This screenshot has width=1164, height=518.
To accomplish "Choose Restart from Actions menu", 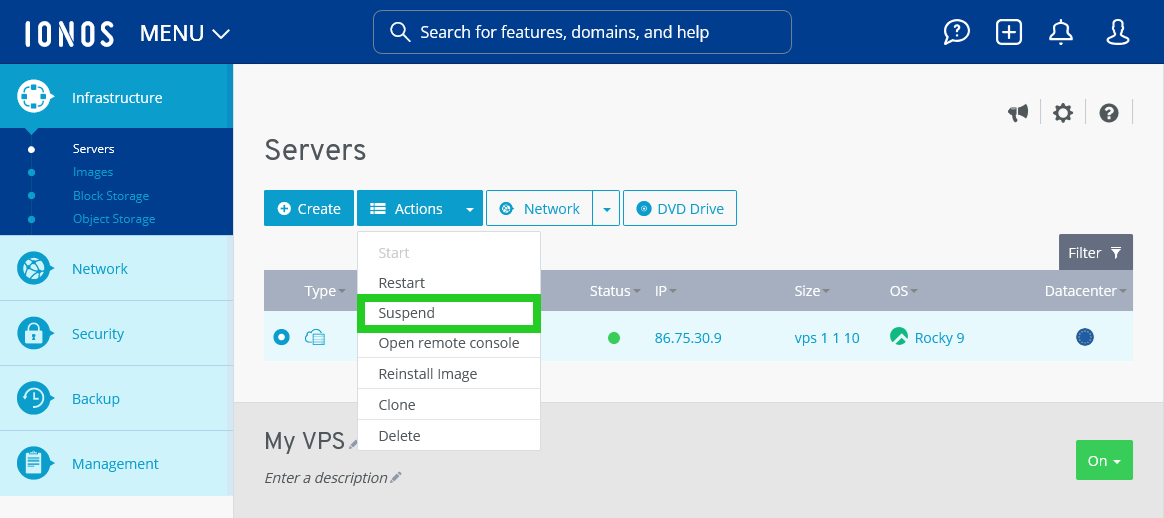I will [449, 283].
